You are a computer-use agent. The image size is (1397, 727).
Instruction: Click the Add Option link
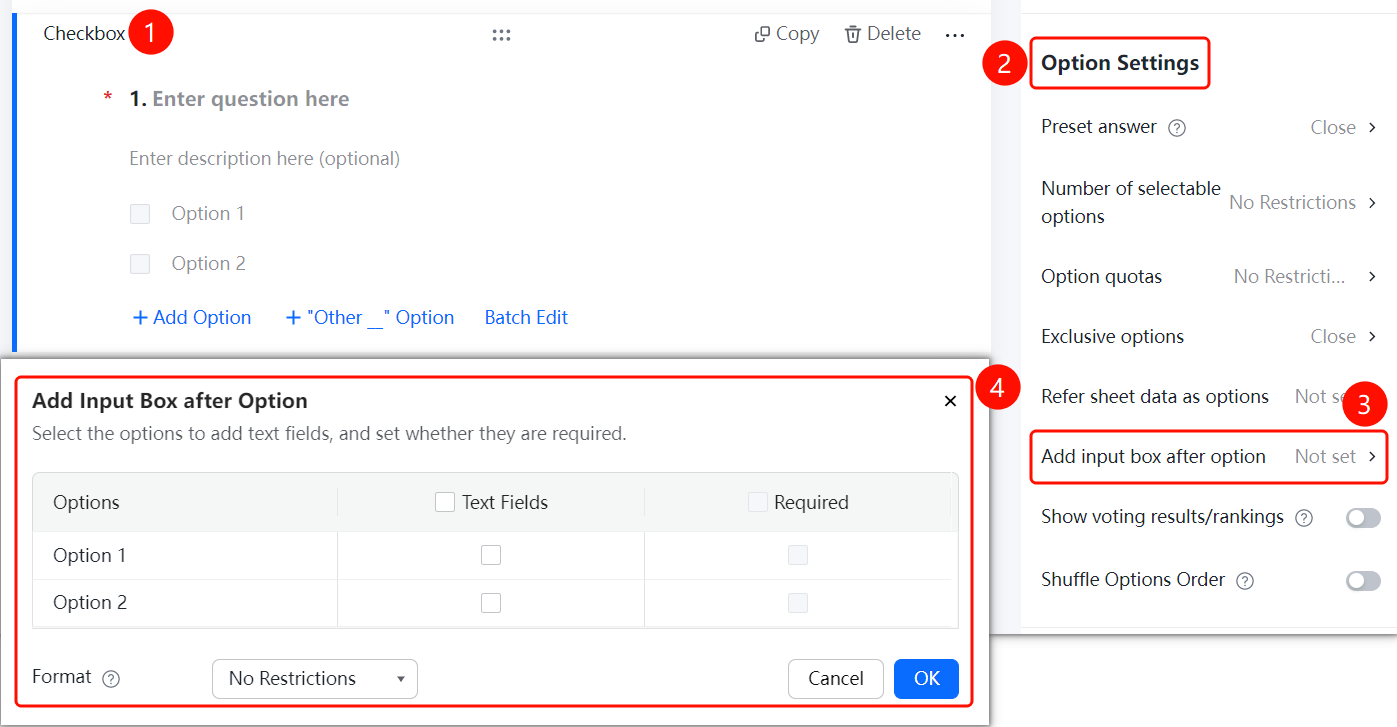192,317
